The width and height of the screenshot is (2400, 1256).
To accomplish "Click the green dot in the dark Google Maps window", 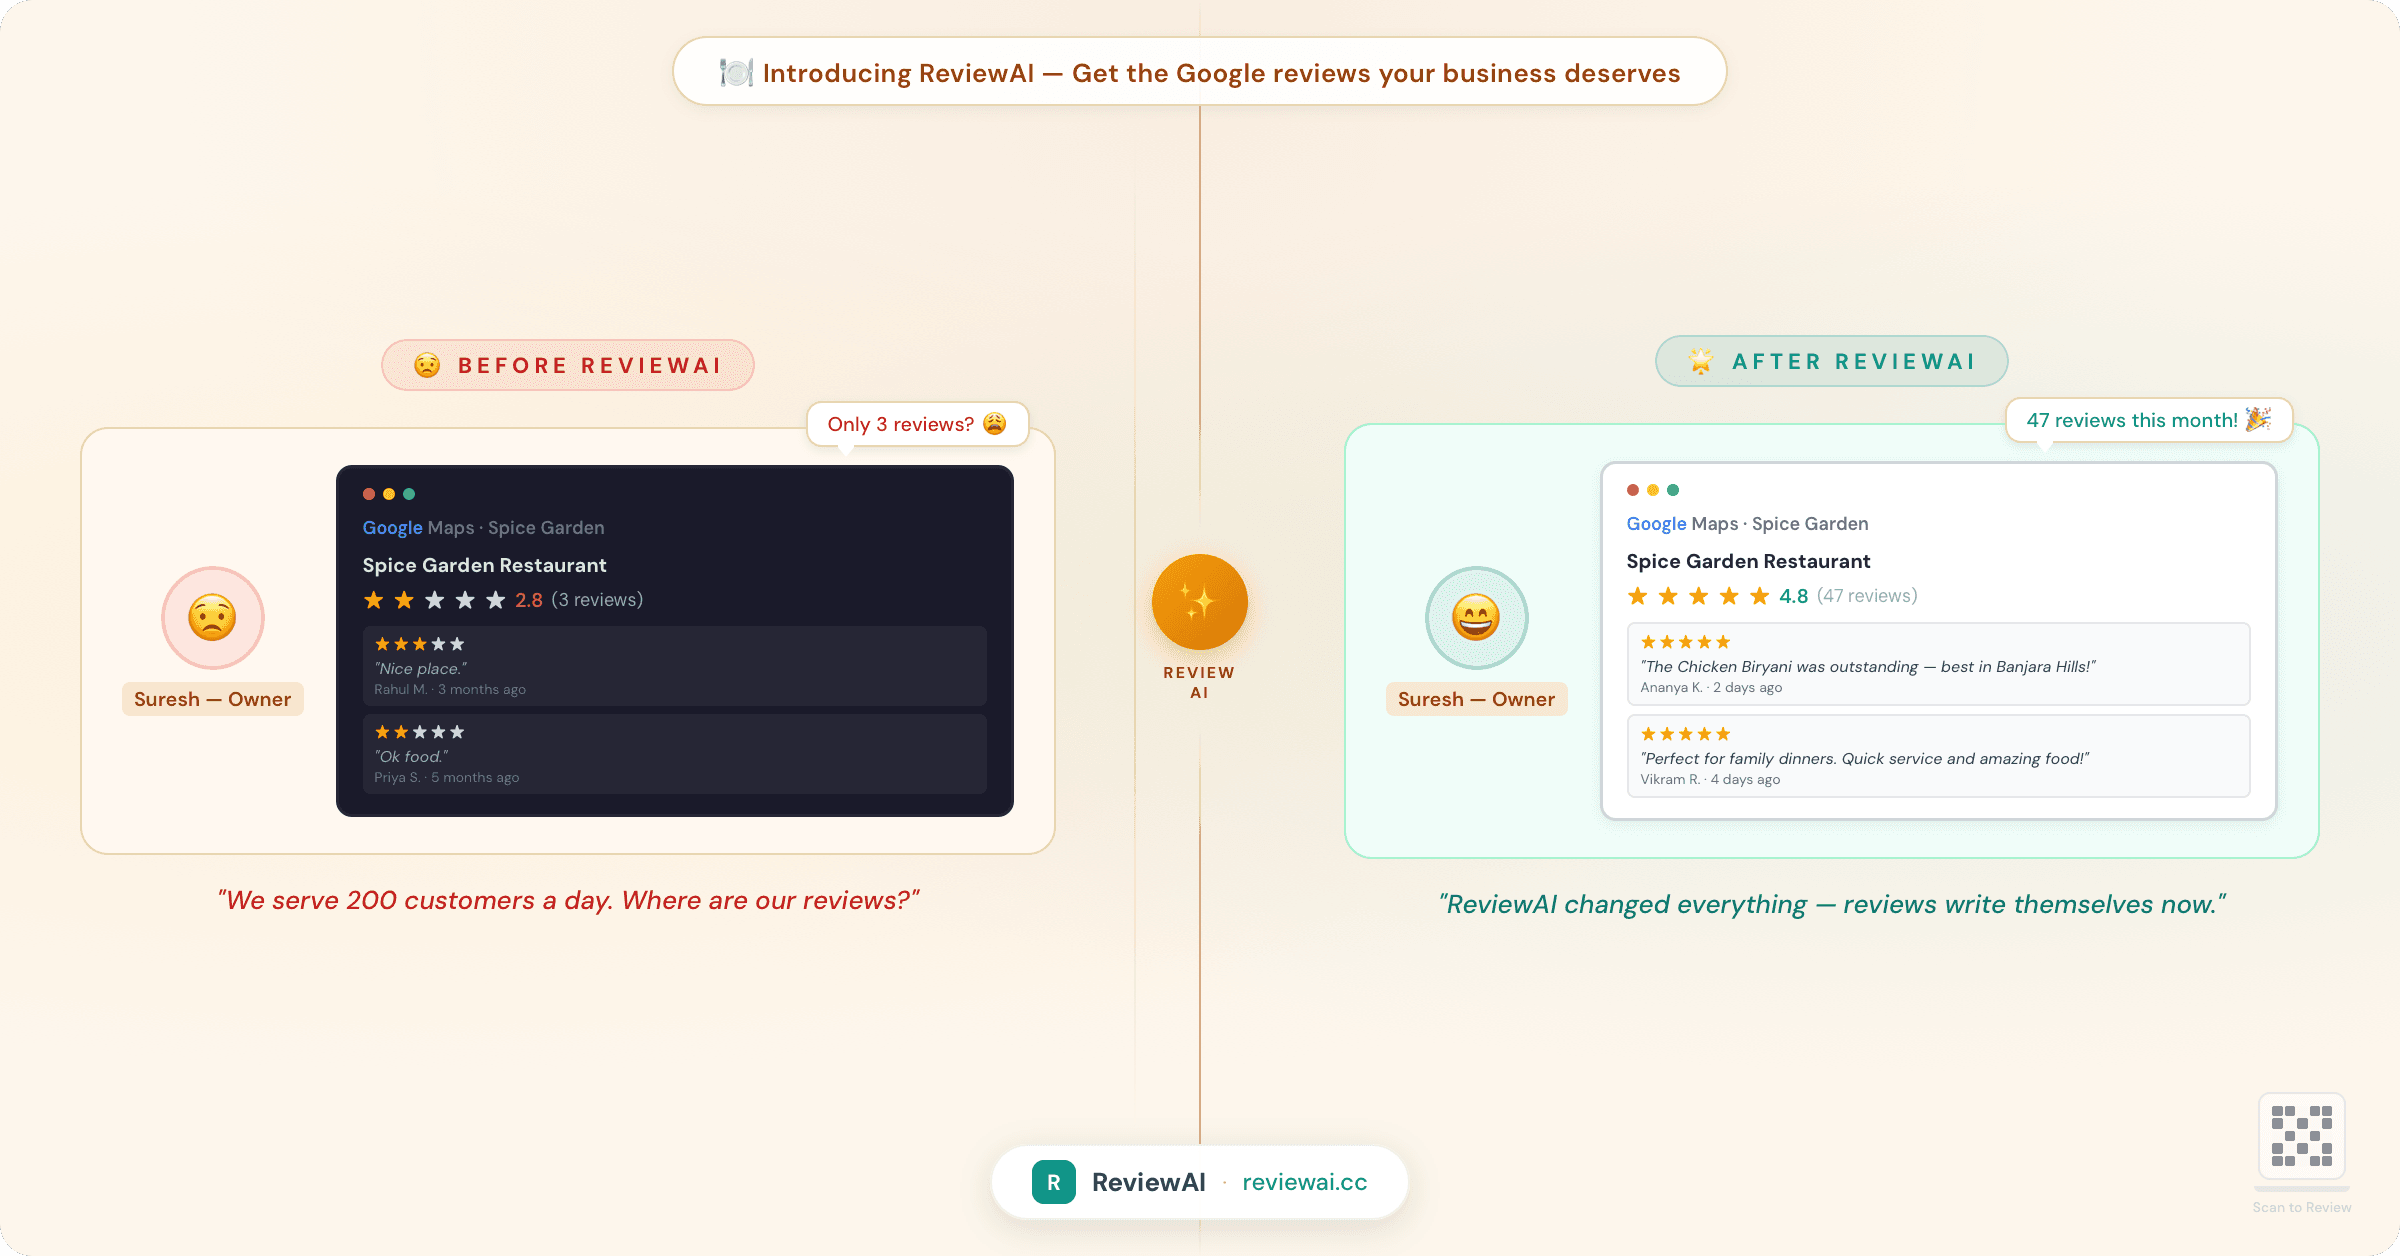I will click(x=409, y=494).
